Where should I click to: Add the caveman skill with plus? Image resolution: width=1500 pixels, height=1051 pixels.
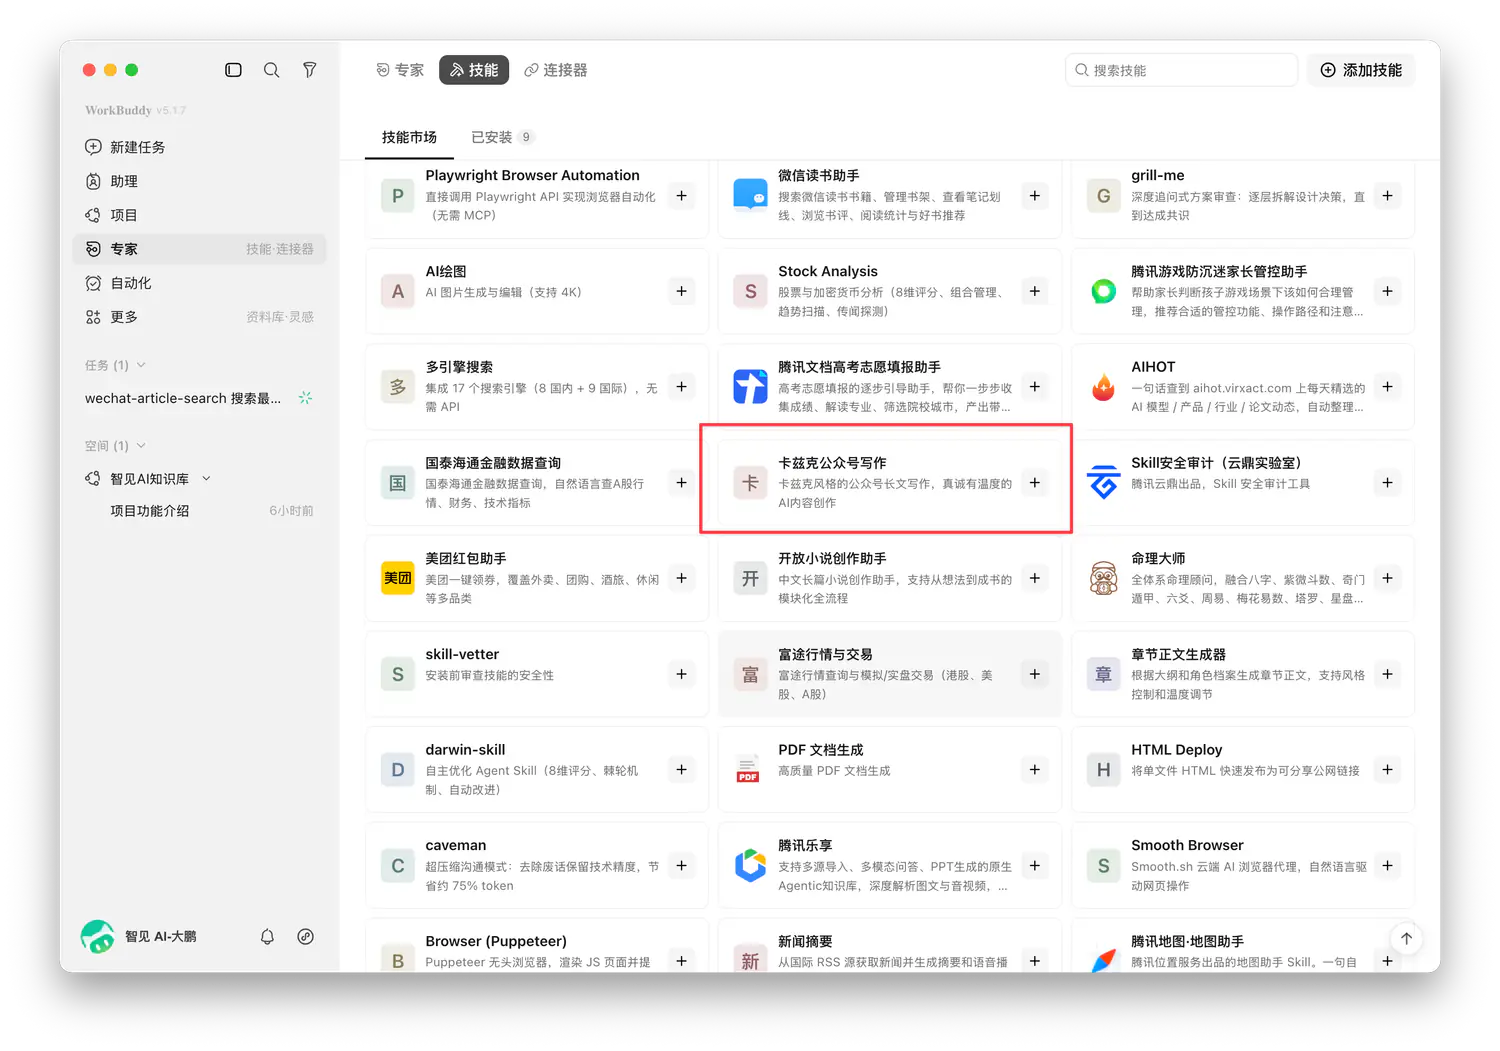click(681, 865)
